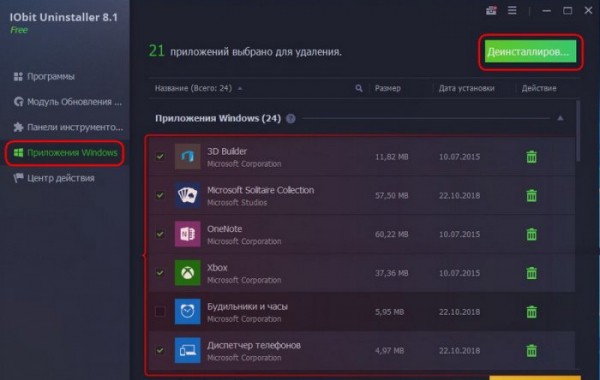Select Приложения Windows in the sidebar
The image size is (600, 380).
[x=65, y=153]
